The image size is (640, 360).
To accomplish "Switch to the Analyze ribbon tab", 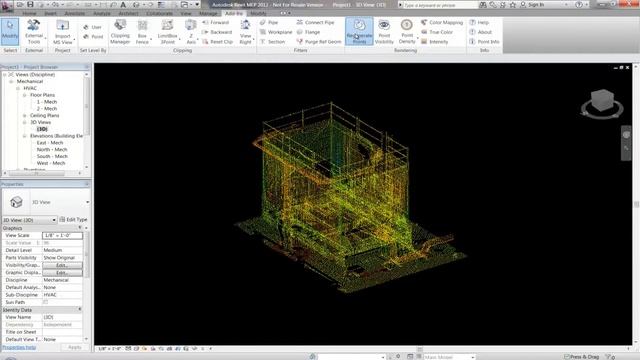I will pyautogui.click(x=102, y=13).
